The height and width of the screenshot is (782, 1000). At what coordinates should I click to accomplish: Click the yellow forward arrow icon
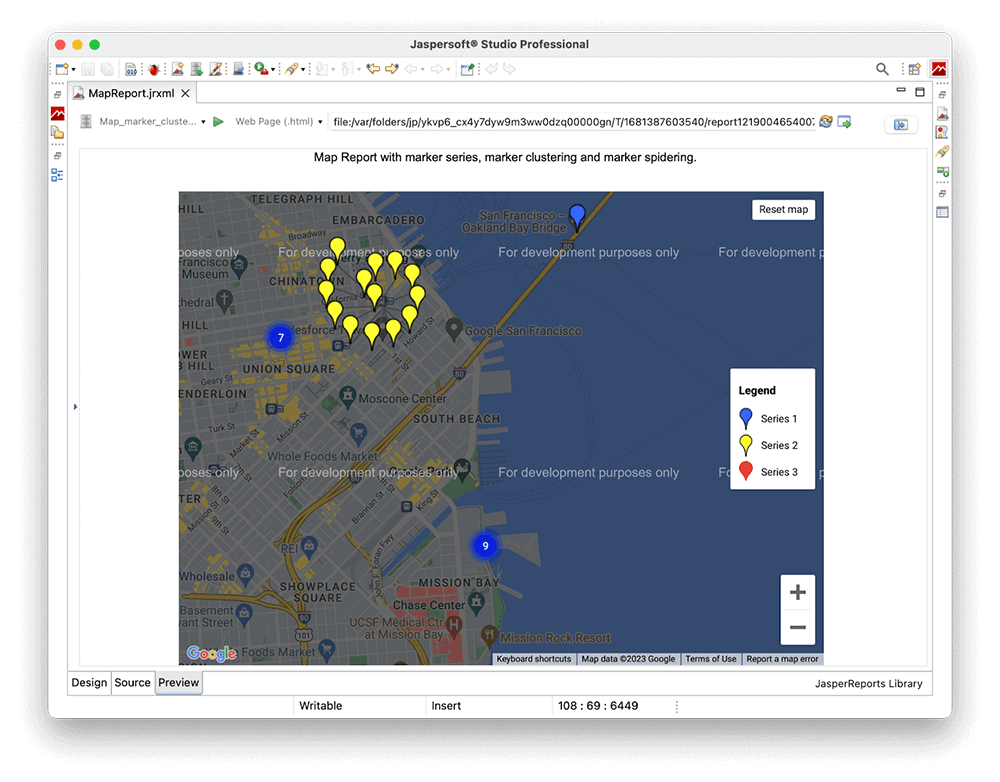tap(392, 69)
